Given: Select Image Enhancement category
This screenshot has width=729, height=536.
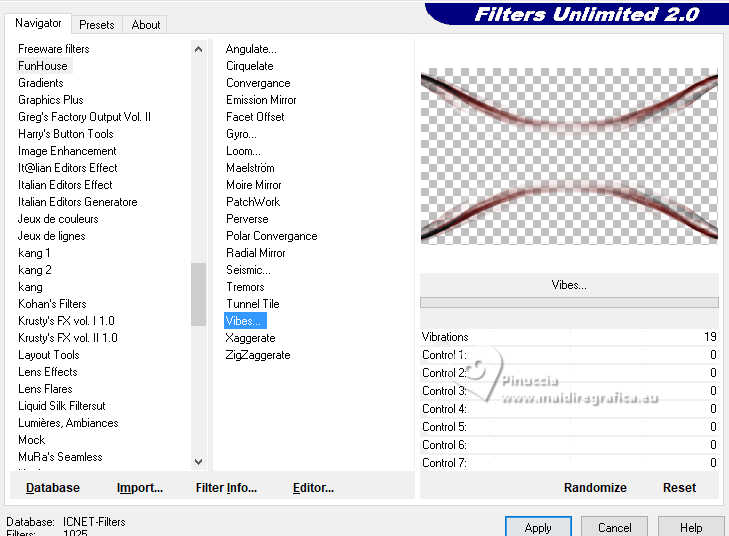Looking at the screenshot, I should coord(67,151).
